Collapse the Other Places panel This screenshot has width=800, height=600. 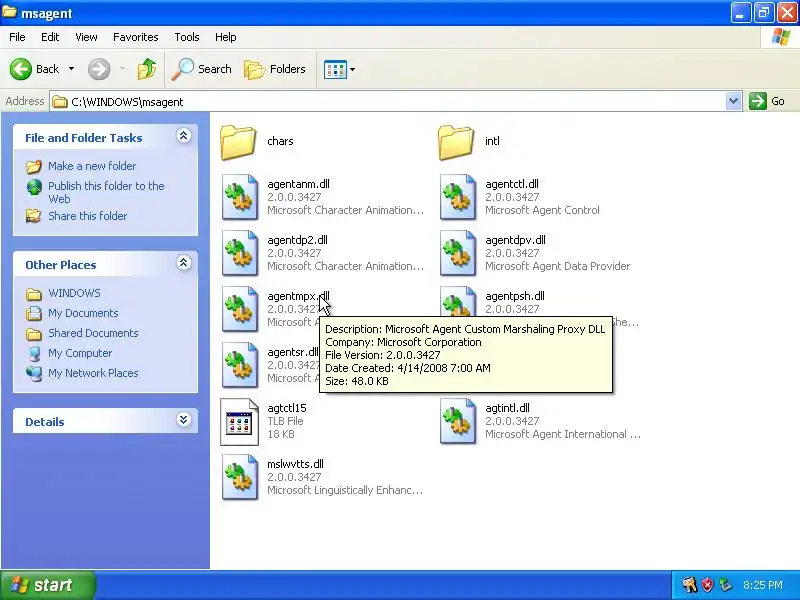coord(184,262)
